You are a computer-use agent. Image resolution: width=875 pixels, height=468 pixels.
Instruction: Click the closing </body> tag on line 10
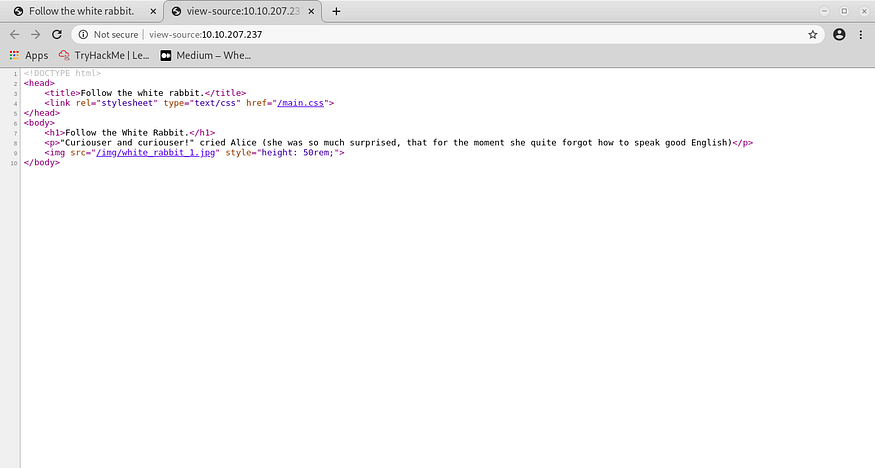41,162
